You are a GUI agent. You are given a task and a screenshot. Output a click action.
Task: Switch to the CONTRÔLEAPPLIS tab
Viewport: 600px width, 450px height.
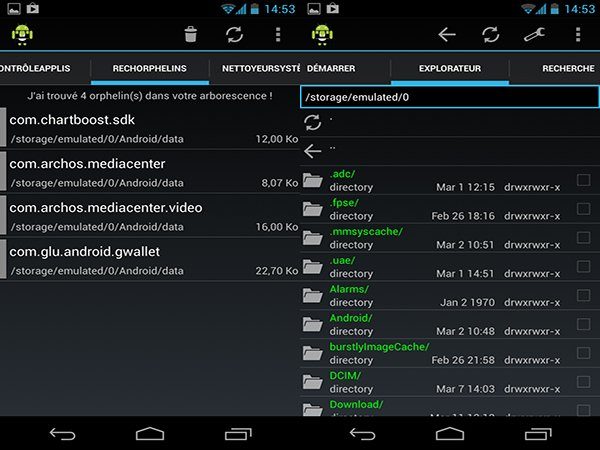click(x=35, y=68)
